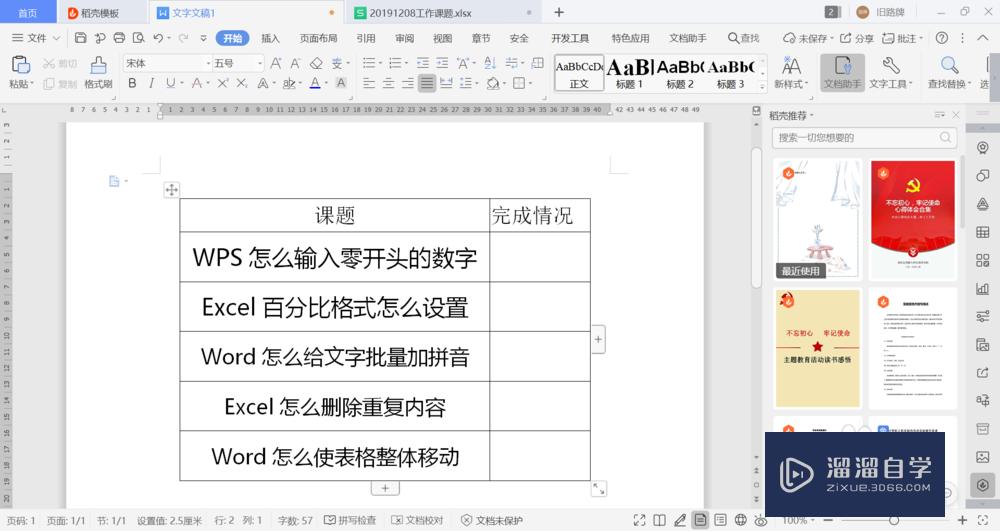The width and height of the screenshot is (1000, 531).
Task: Click the clear formatting eraser icon
Action: click(x=316, y=63)
